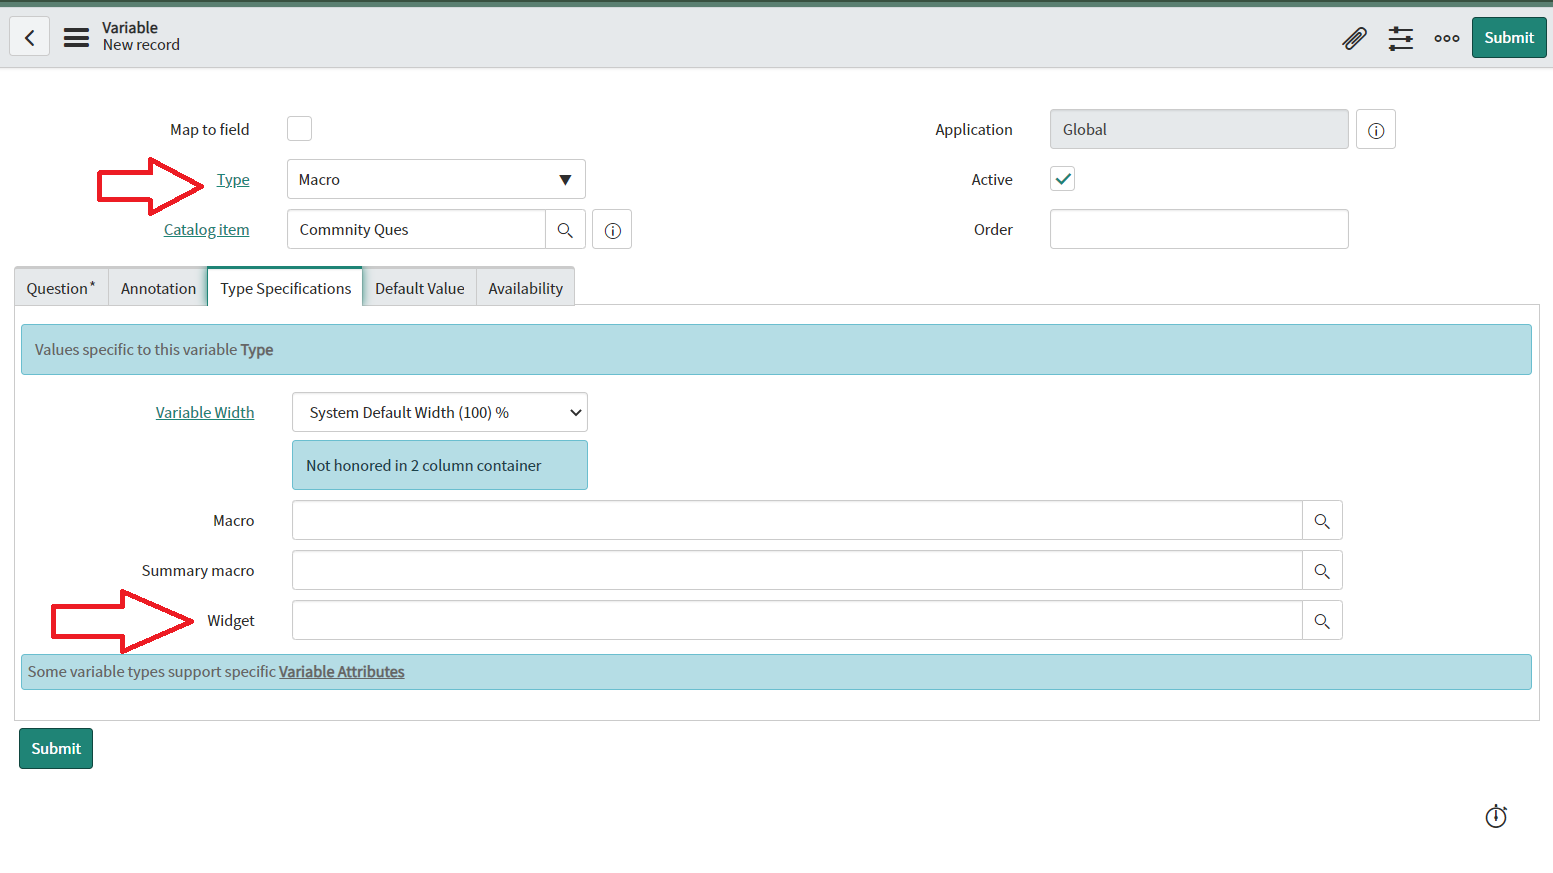The height and width of the screenshot is (873, 1553).
Task: Open the more options ellipsis icon
Action: point(1446,37)
